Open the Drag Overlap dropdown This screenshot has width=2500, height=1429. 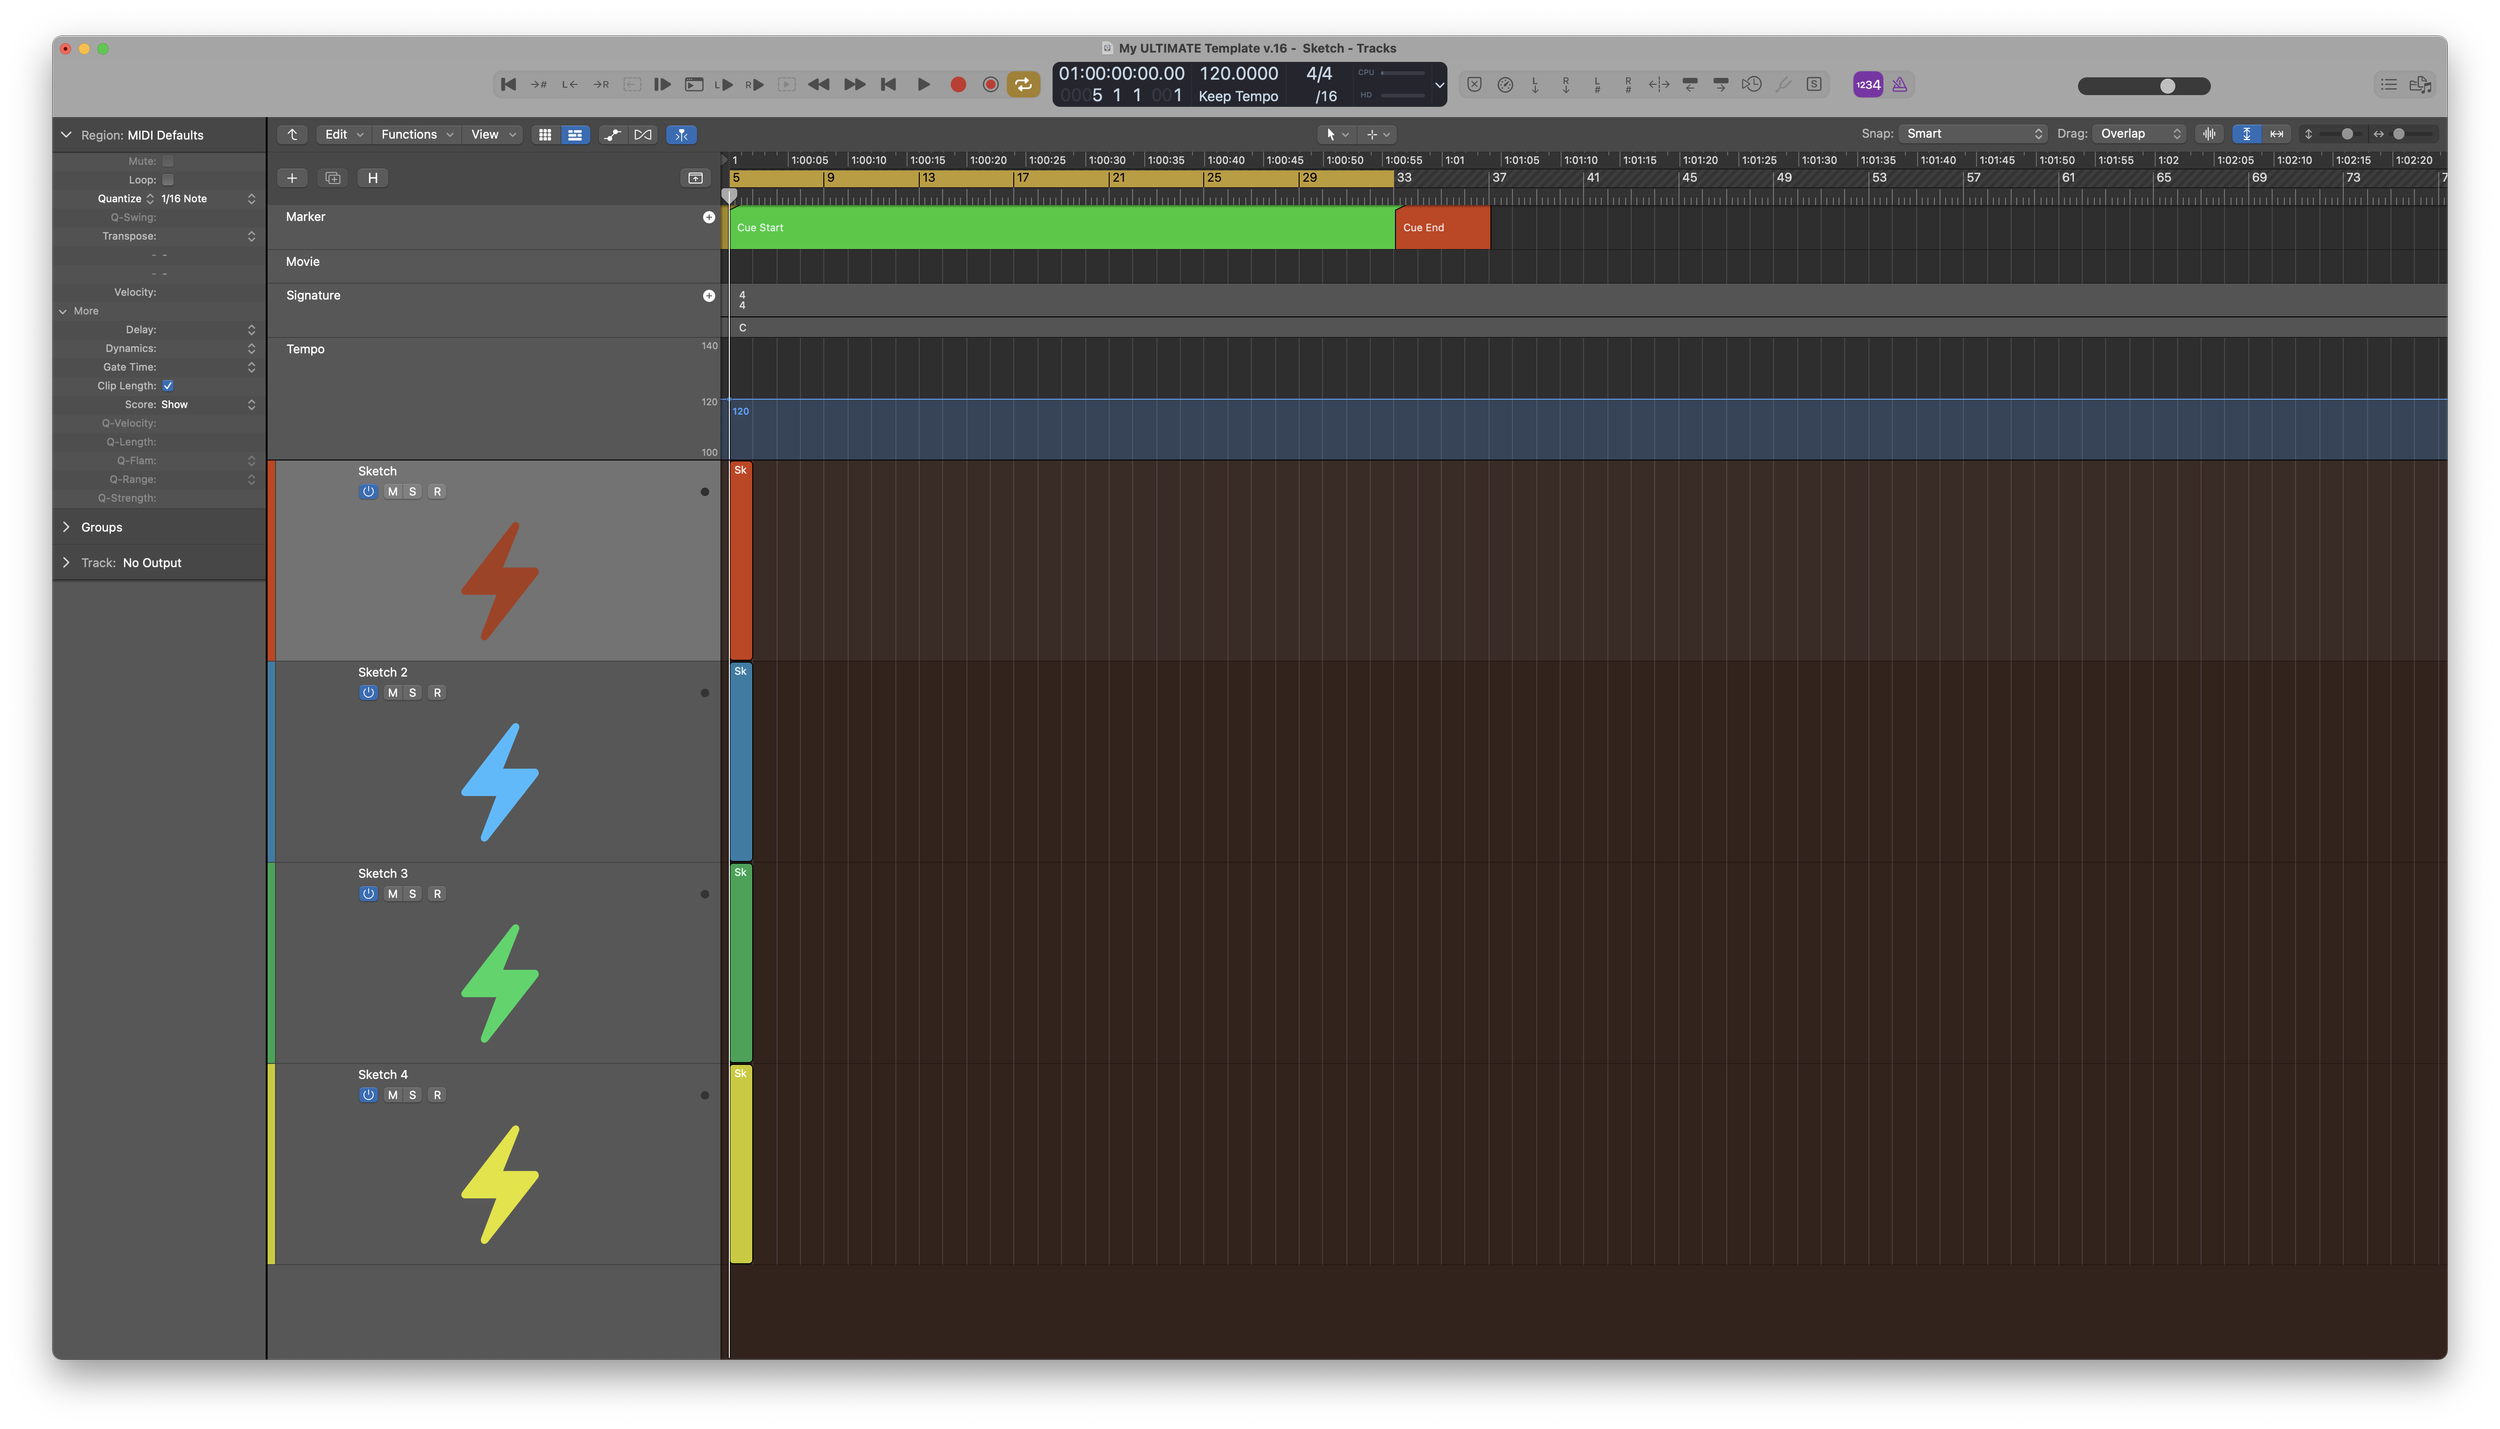coord(2140,134)
